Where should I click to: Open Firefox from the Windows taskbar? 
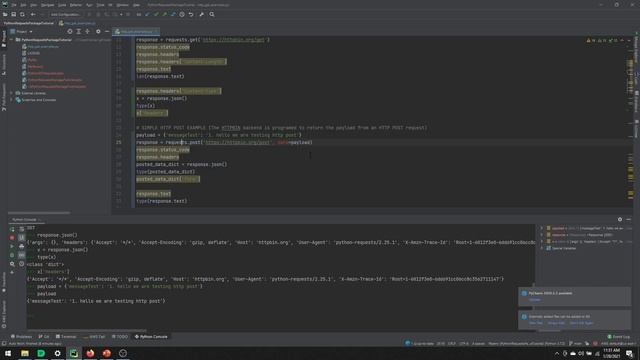pyautogui.click(x=90, y=353)
